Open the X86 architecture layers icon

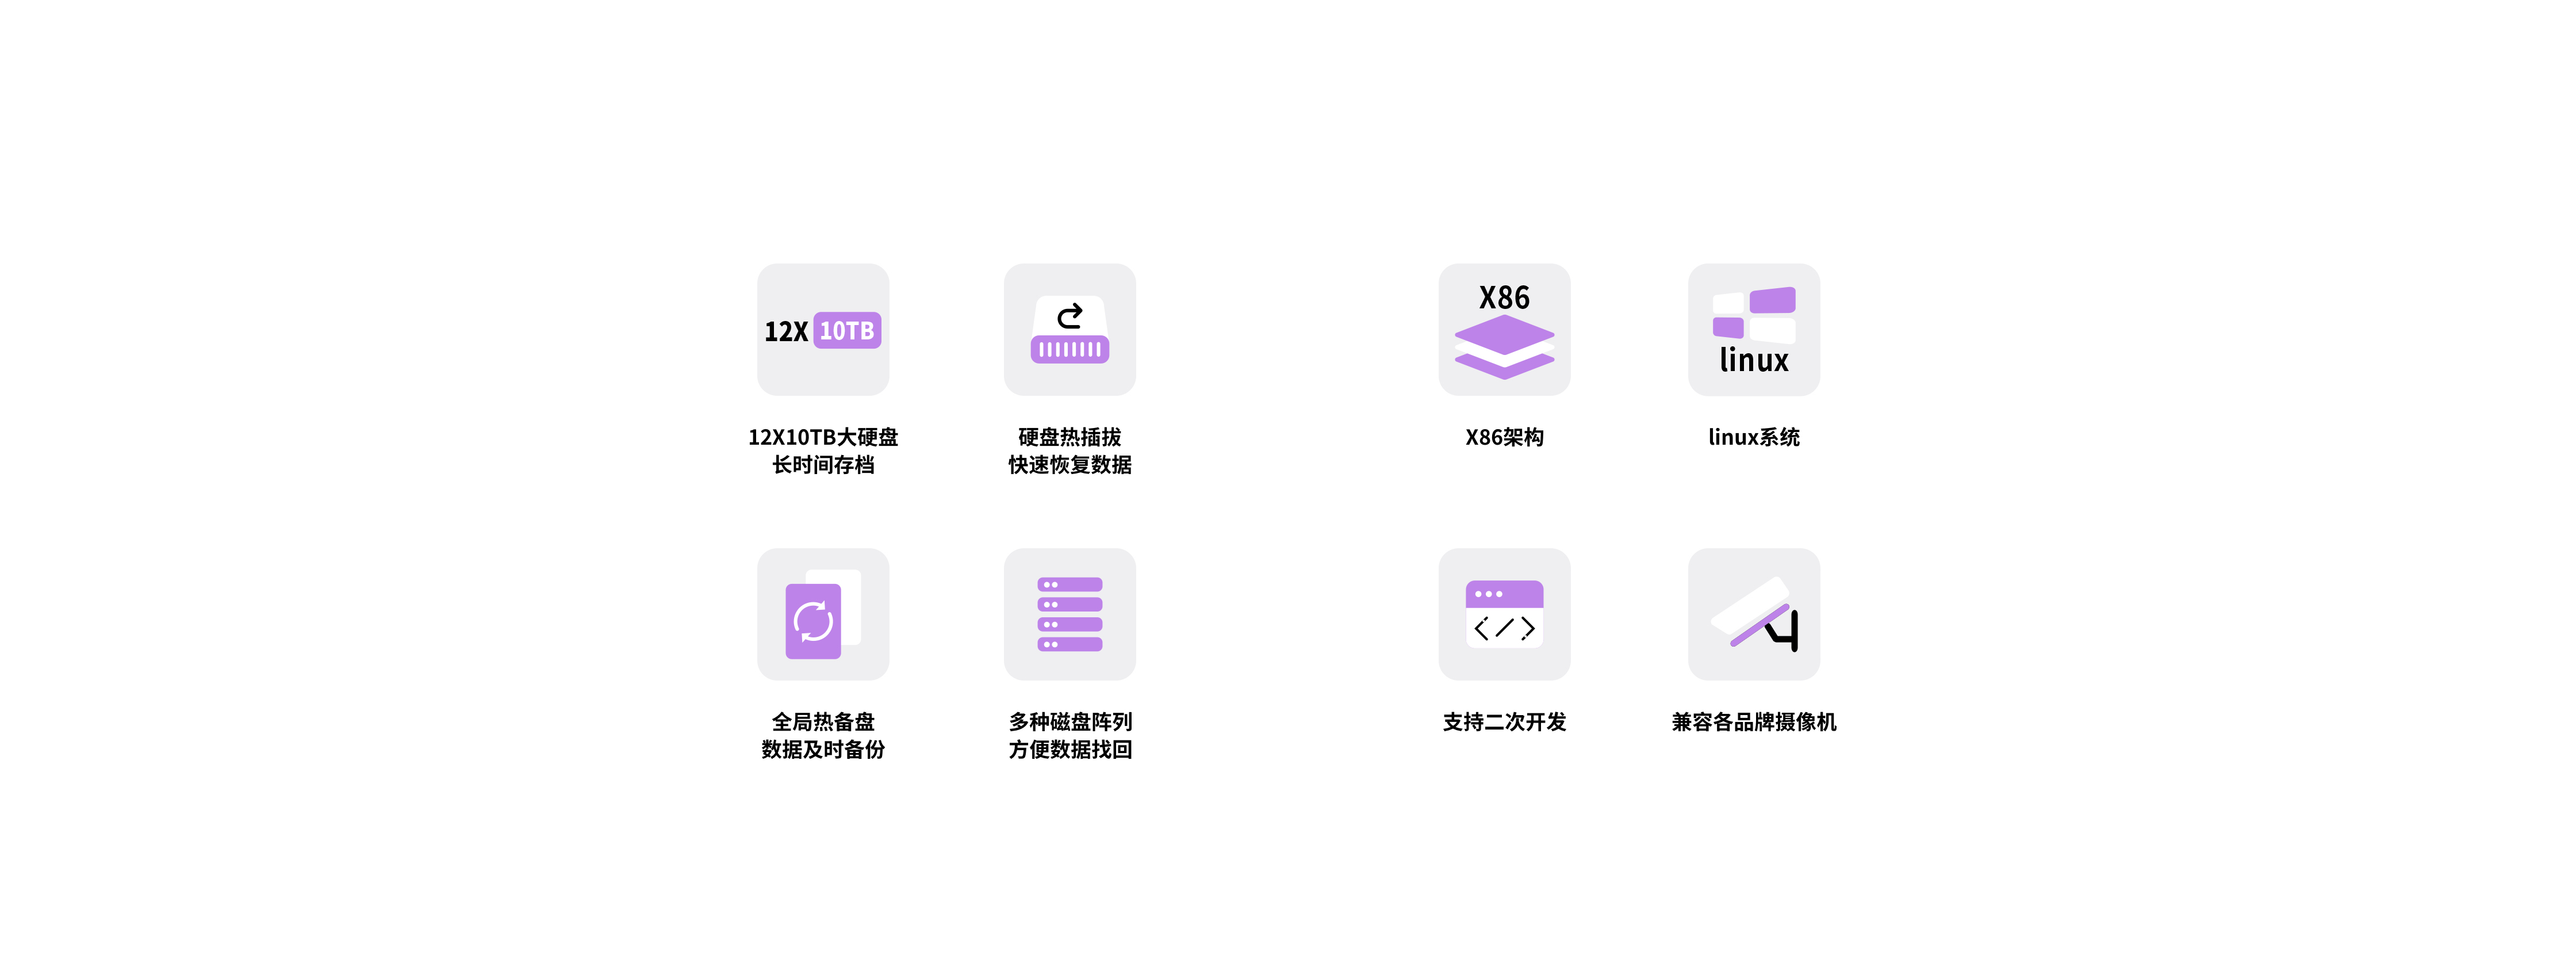[1504, 329]
